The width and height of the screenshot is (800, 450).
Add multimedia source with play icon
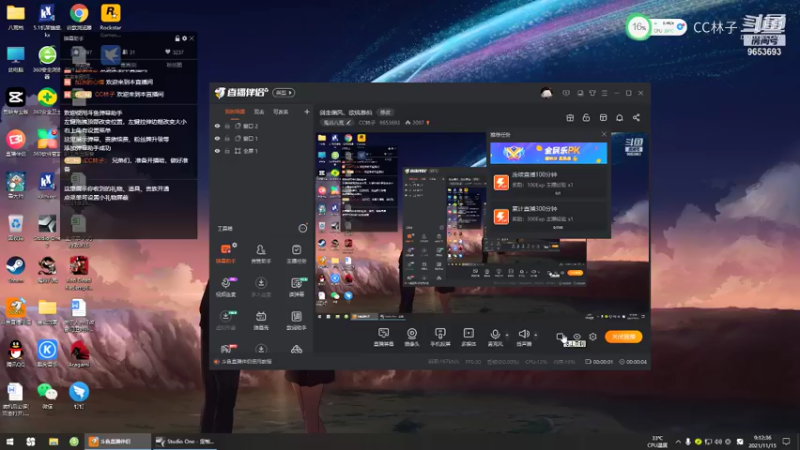pyautogui.click(x=468, y=337)
